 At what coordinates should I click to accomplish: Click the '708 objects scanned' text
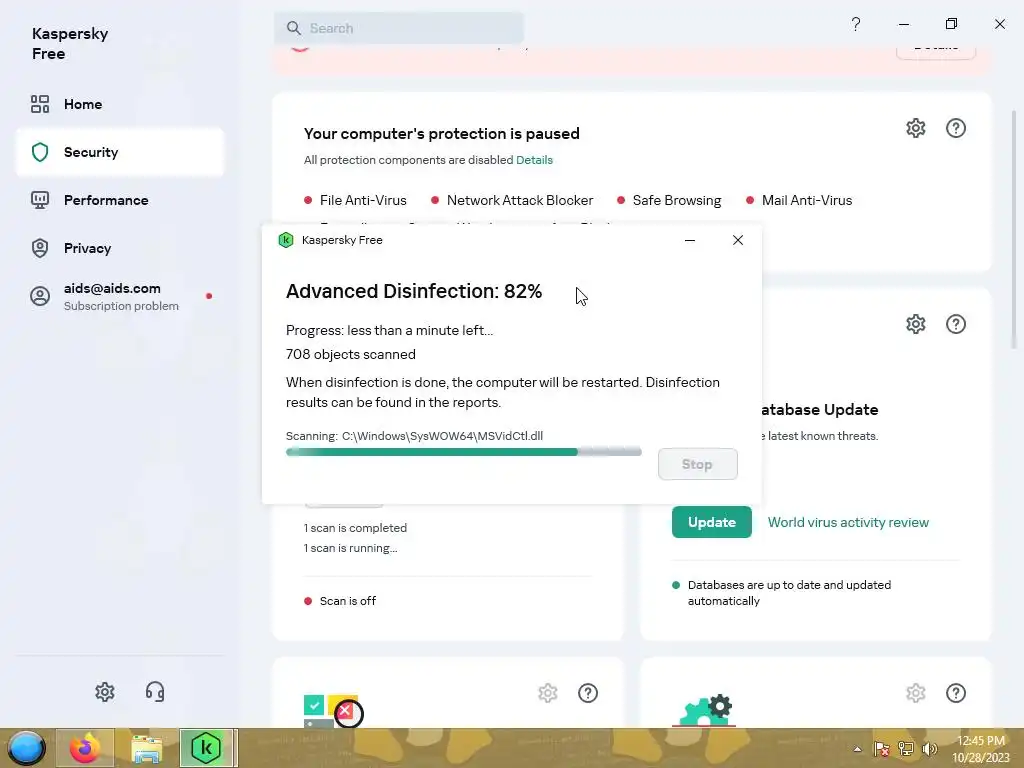point(351,355)
